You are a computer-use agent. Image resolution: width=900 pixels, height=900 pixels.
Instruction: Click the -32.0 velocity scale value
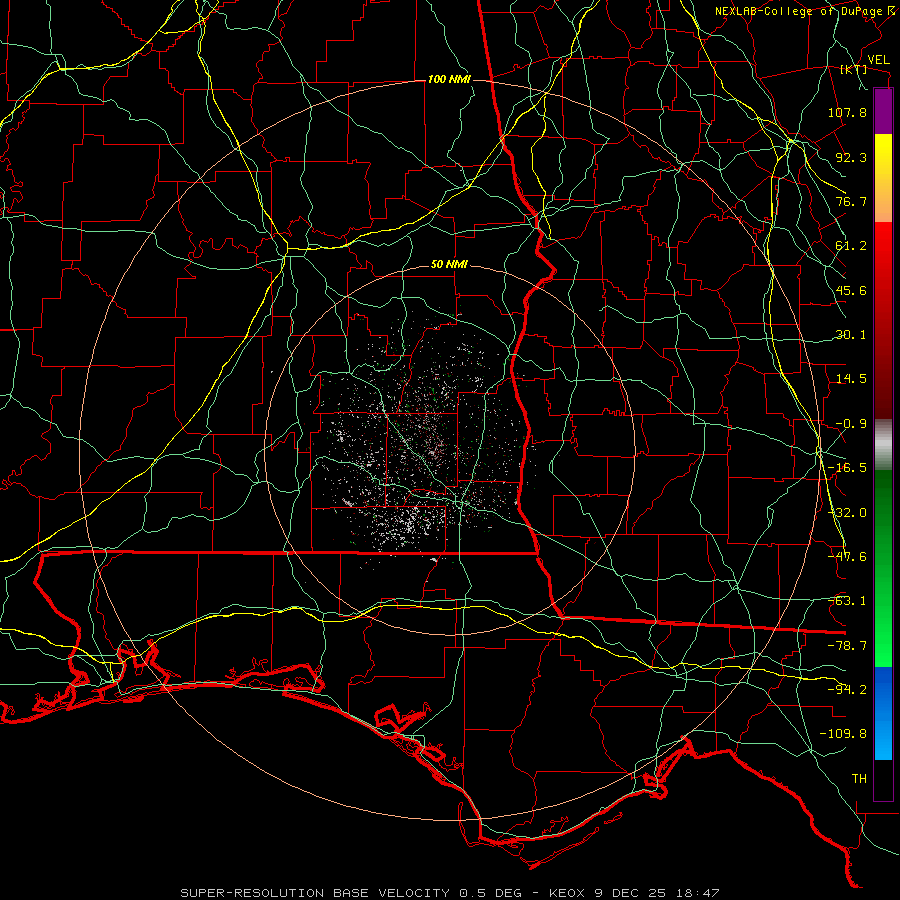point(847,513)
